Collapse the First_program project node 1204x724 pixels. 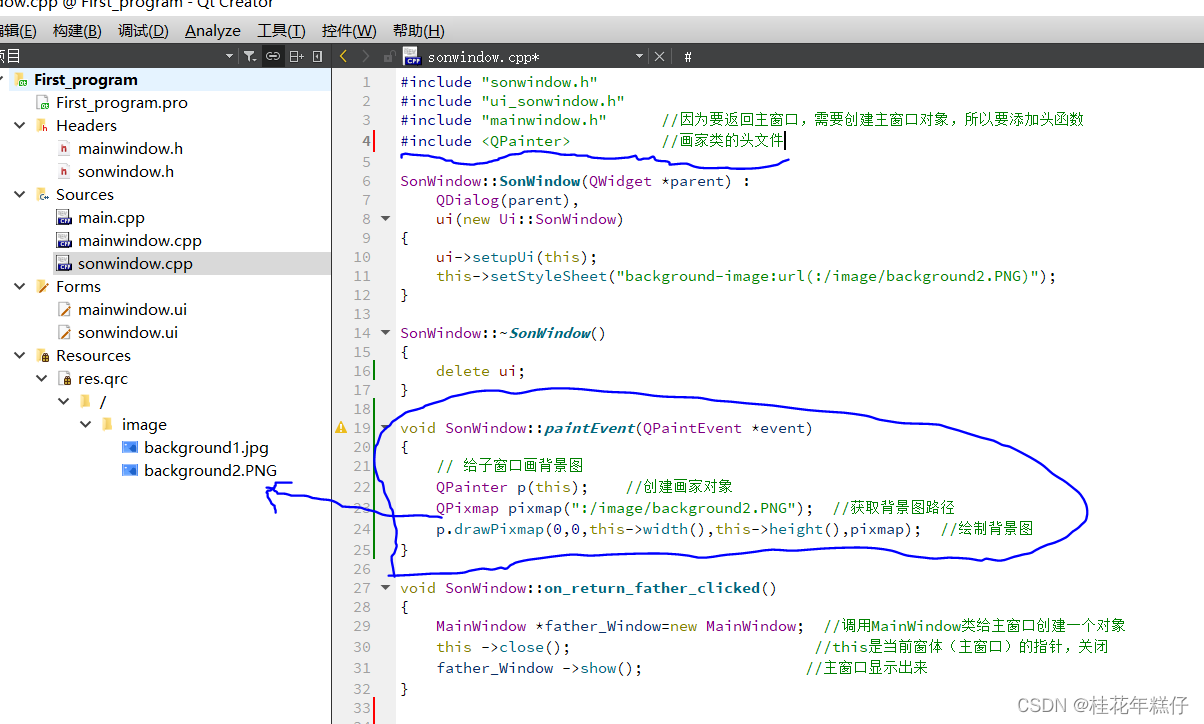0,80
